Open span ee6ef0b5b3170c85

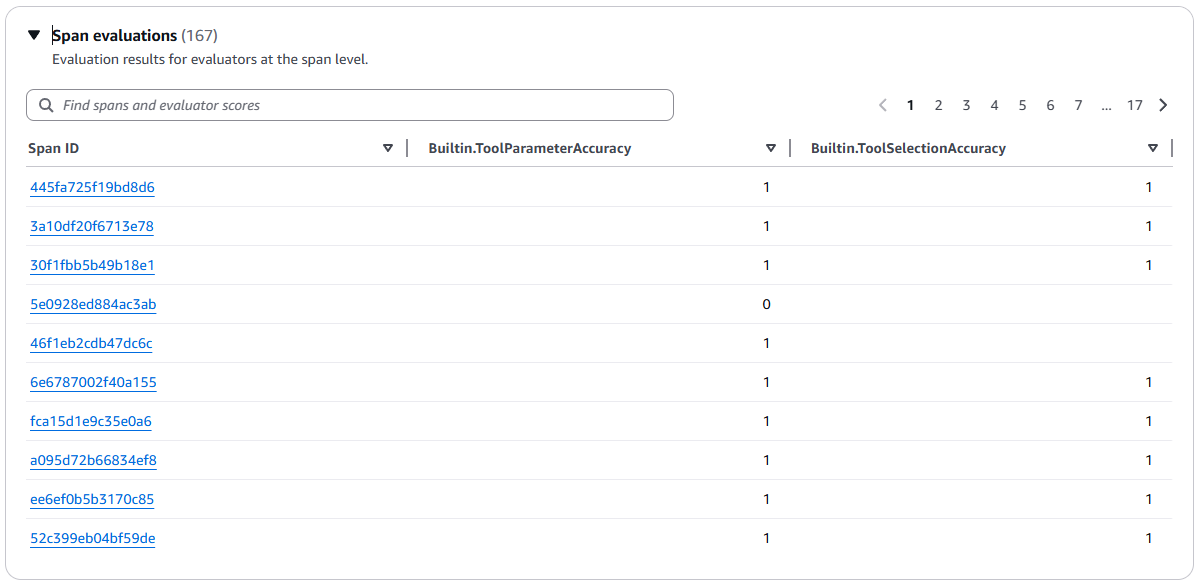[91, 499]
